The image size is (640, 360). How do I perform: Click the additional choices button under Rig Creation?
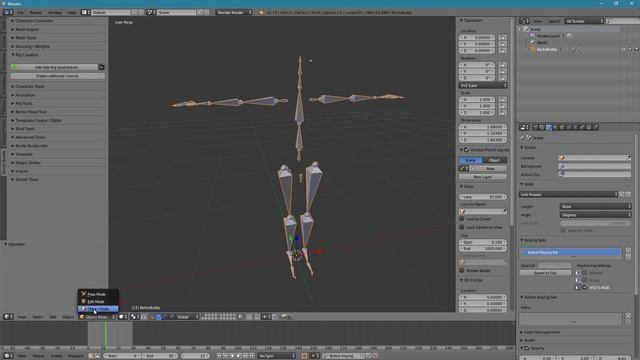(57, 76)
